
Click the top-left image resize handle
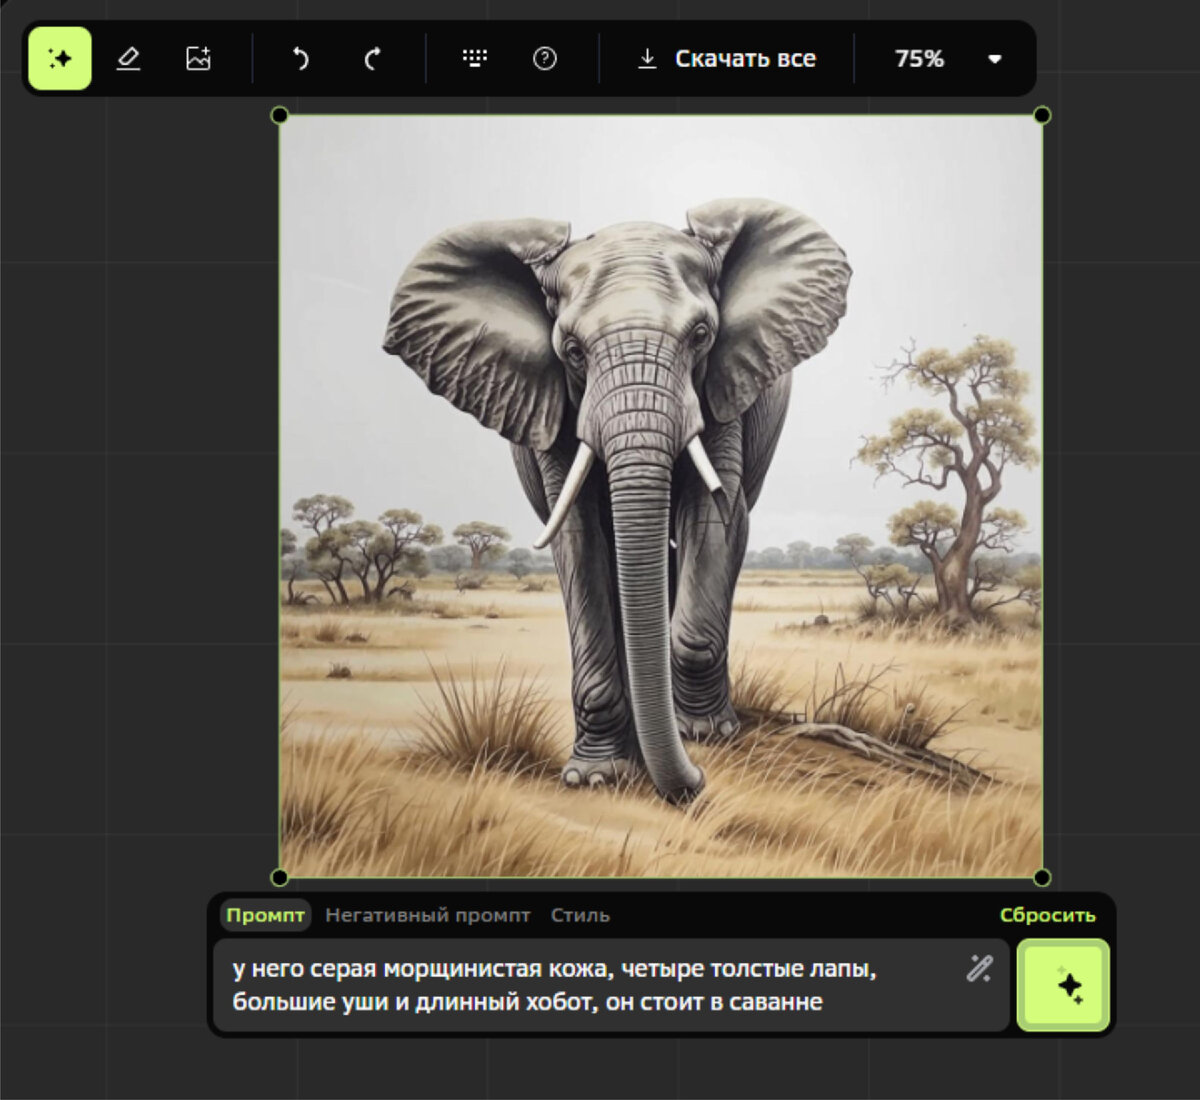[x=280, y=116]
